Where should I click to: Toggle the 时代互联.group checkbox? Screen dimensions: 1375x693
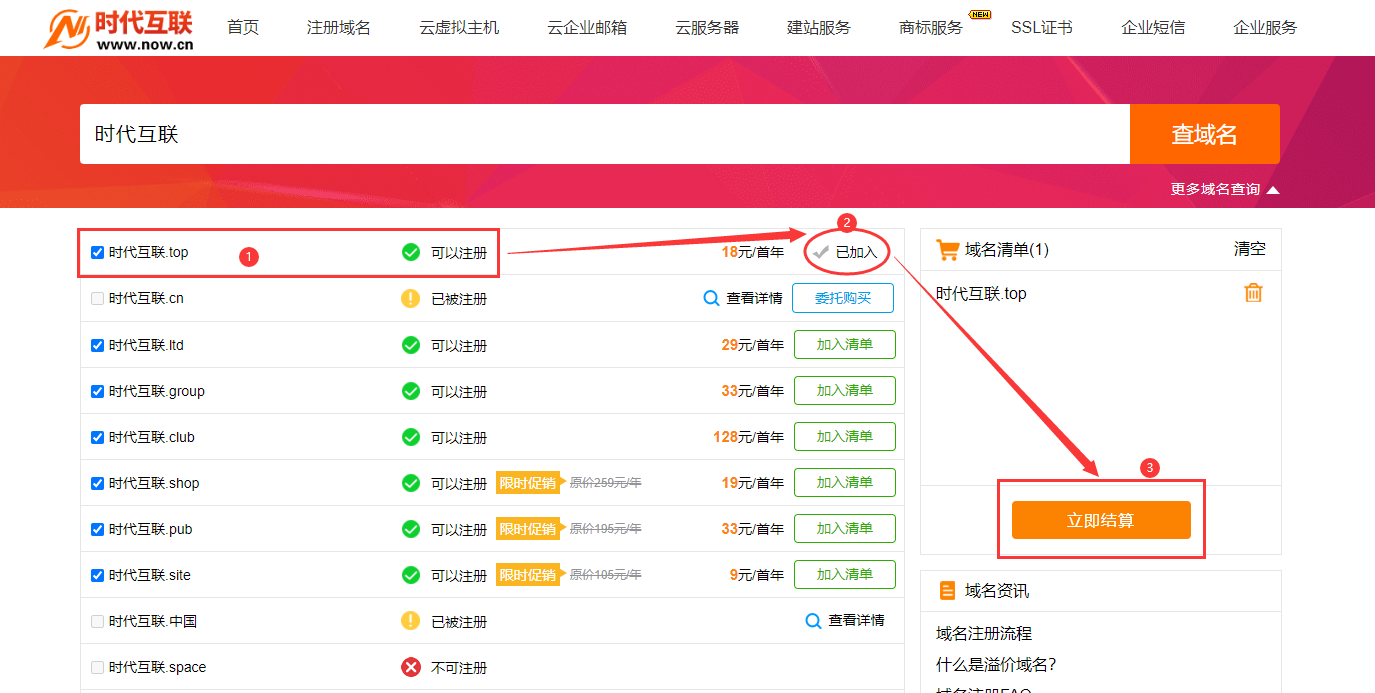pyautogui.click(x=97, y=391)
